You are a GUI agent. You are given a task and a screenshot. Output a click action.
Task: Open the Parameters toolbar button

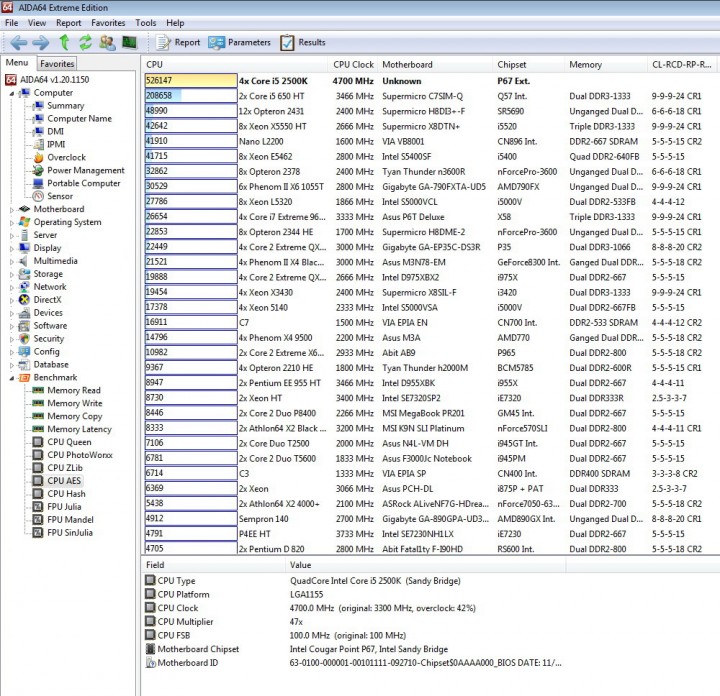point(239,43)
